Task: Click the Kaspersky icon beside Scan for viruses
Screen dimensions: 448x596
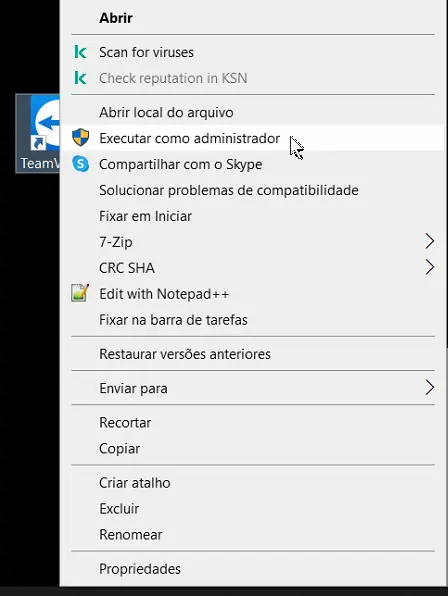Action: point(80,52)
